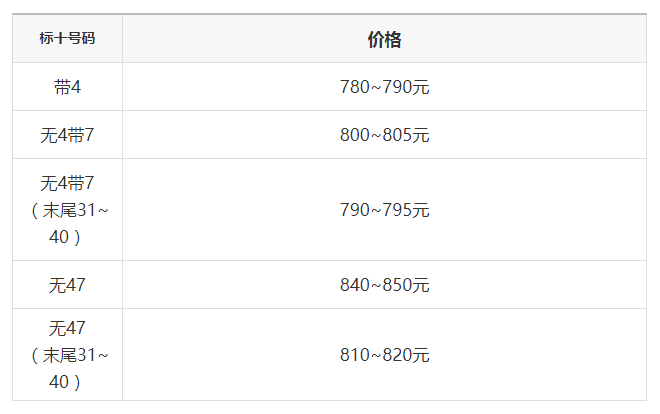The image size is (660, 414).
Task: Select the first 无4带7 row label
Action: click(67, 135)
